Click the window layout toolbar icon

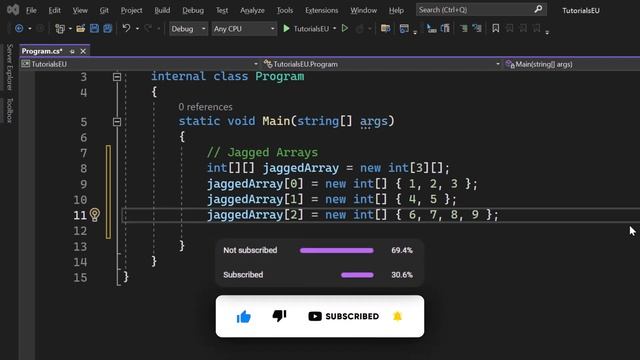[404, 29]
